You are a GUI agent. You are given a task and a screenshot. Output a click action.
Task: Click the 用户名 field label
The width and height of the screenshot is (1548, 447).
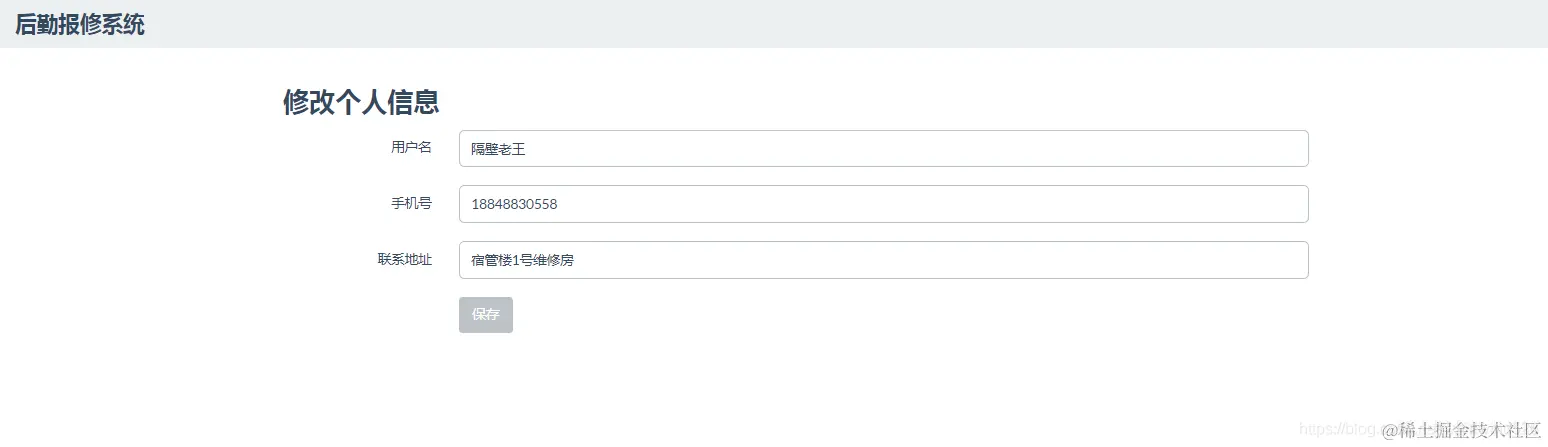(411, 147)
